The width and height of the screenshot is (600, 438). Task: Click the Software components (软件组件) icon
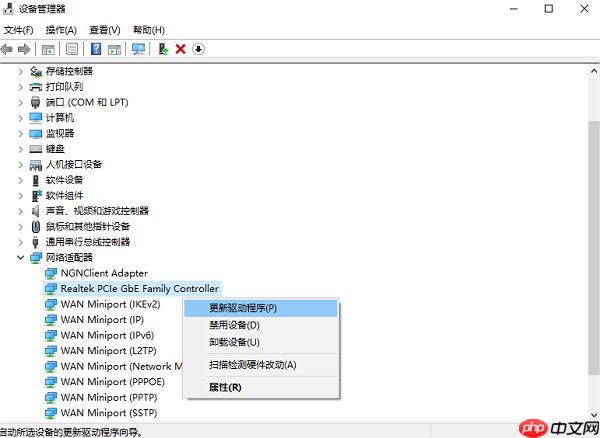click(x=36, y=196)
